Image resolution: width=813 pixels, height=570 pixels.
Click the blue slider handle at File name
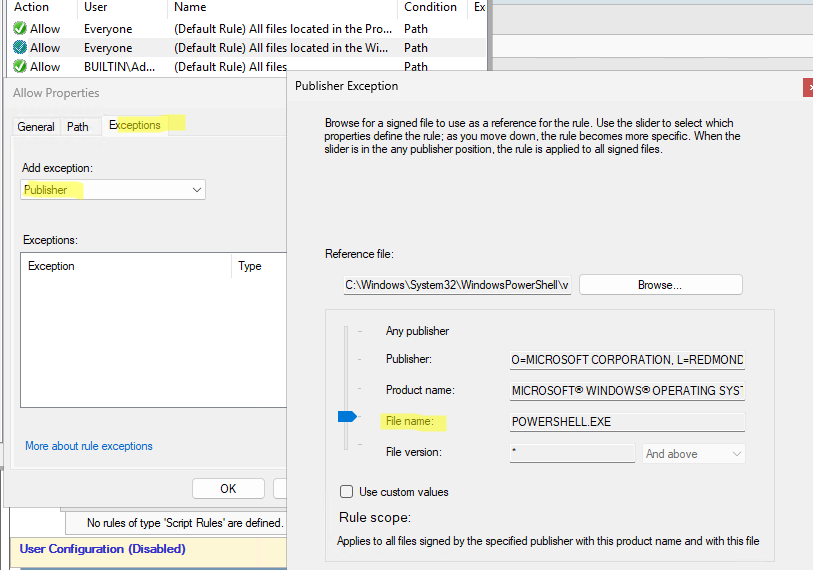[346, 416]
